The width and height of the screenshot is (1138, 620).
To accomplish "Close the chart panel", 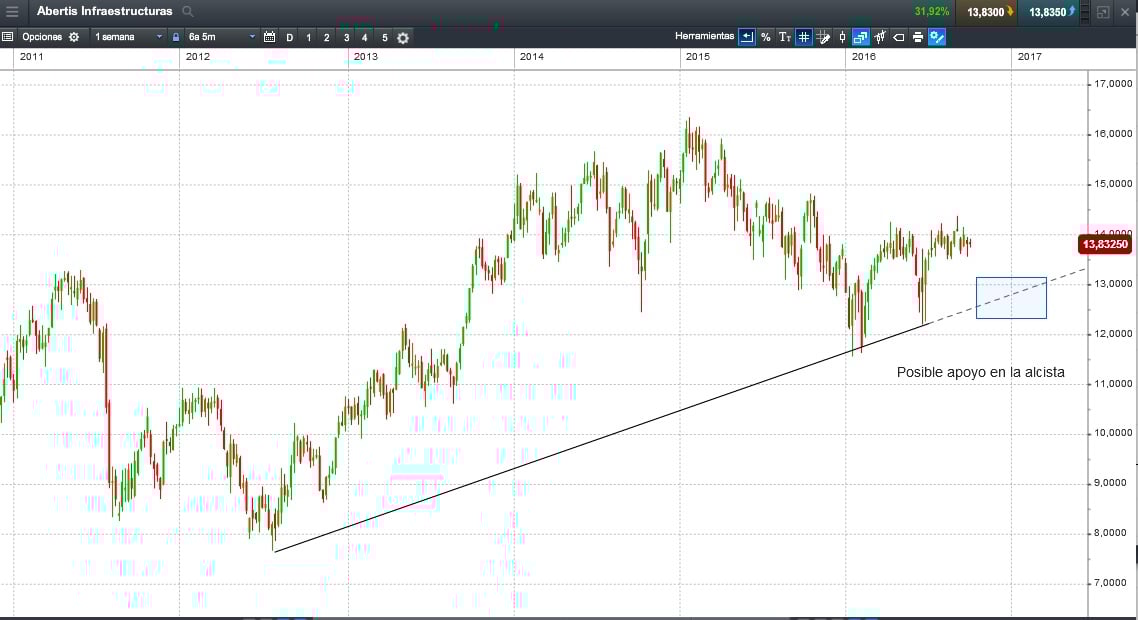I will point(1125,12).
